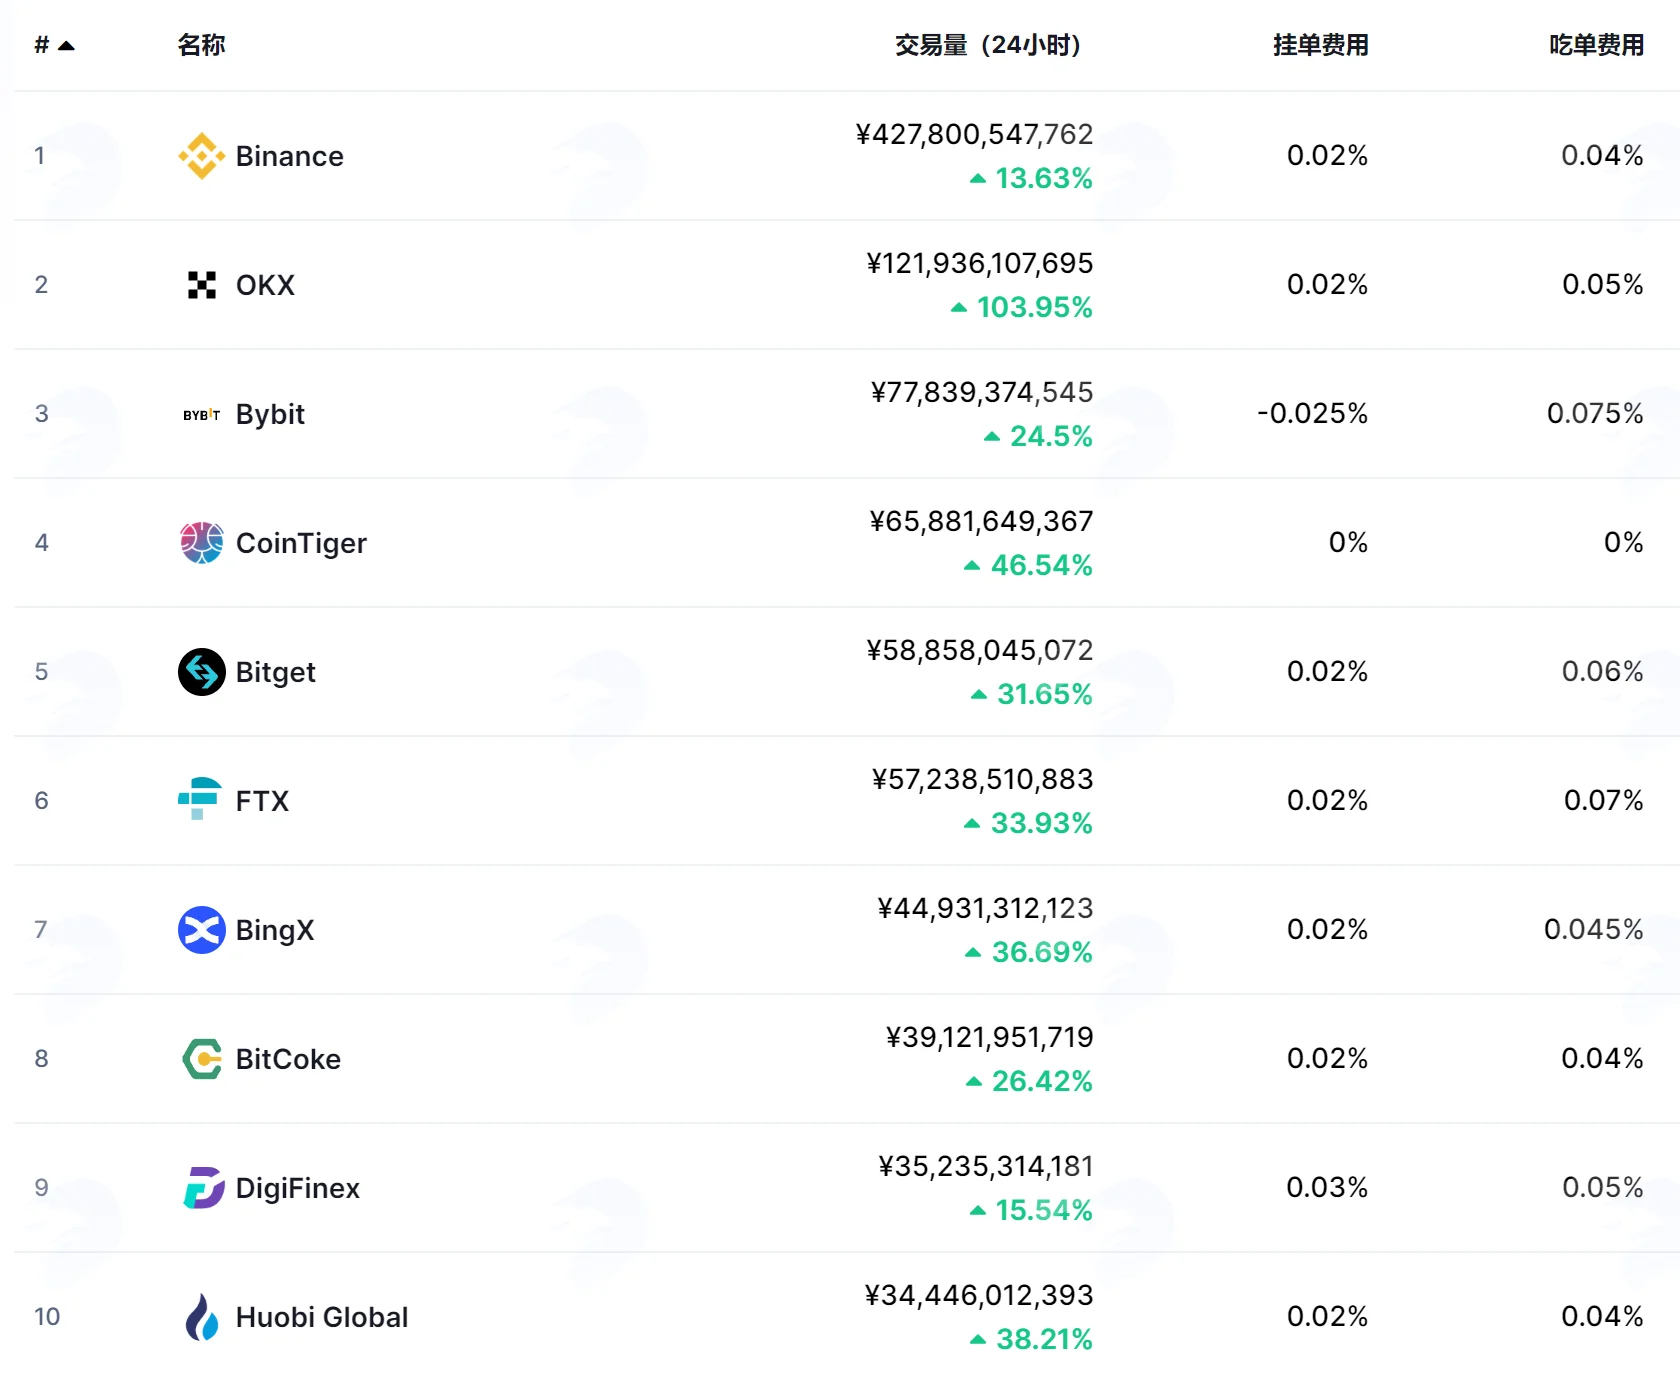The image size is (1680, 1380).
Task: Click the Huobi Global flame icon
Action: (201, 1317)
